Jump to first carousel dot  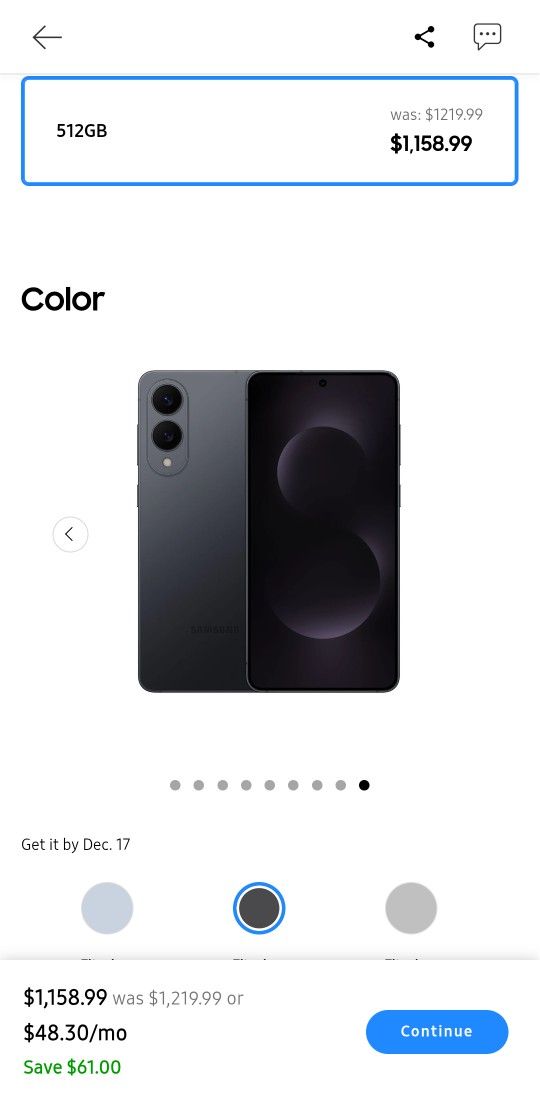(175, 785)
